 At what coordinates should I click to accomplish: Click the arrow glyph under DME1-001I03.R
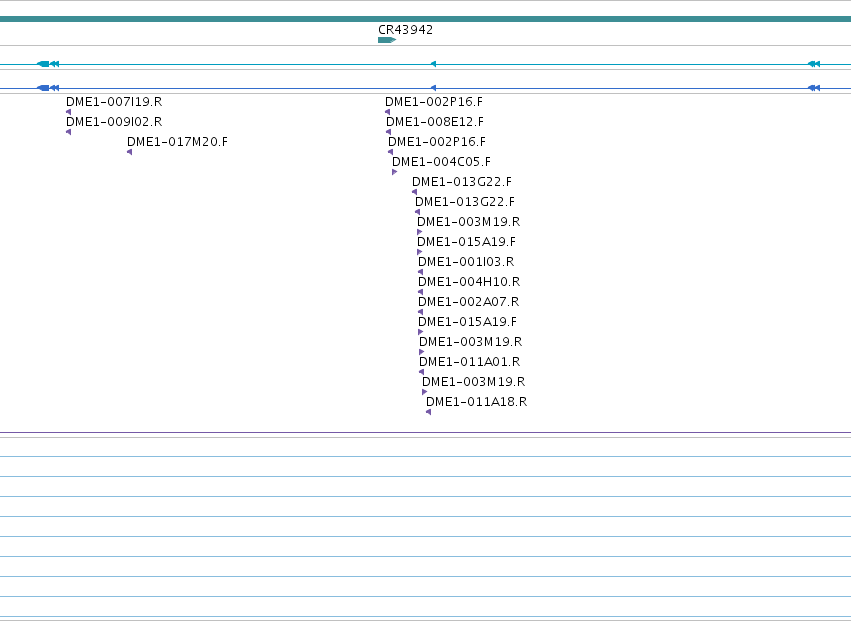click(x=421, y=272)
